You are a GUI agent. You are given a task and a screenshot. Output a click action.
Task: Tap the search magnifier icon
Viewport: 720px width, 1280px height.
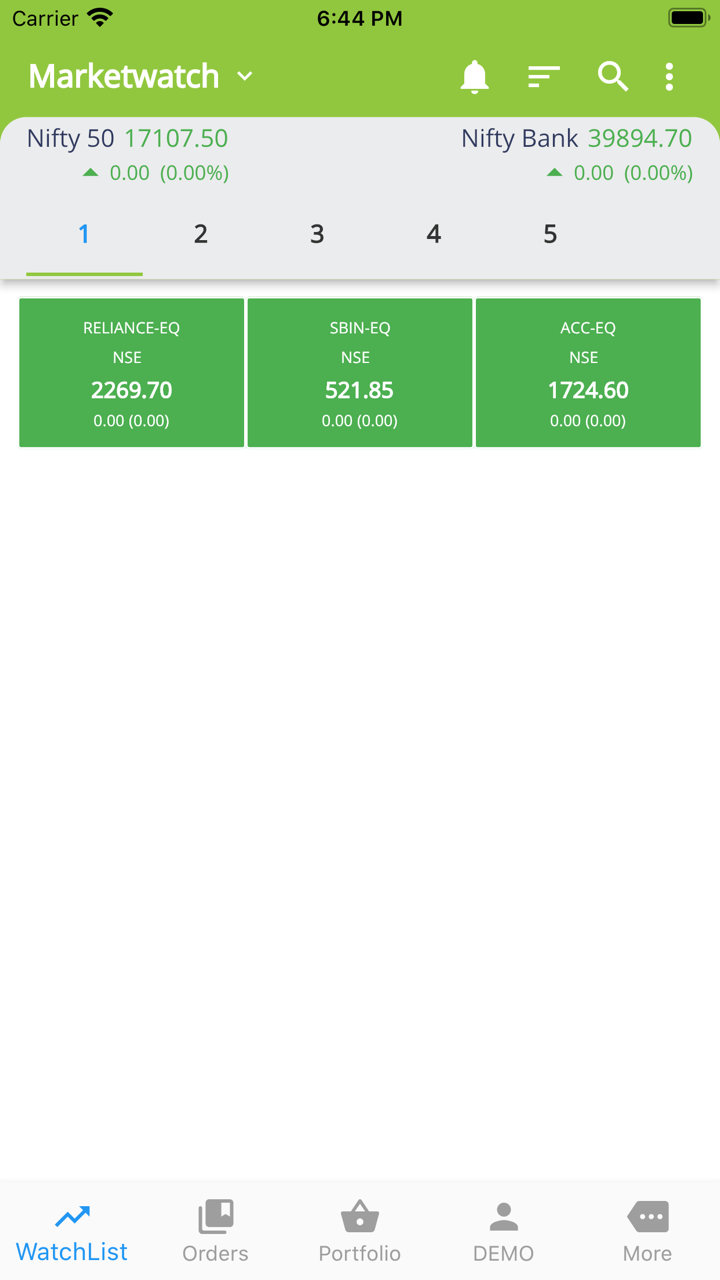pyautogui.click(x=612, y=77)
